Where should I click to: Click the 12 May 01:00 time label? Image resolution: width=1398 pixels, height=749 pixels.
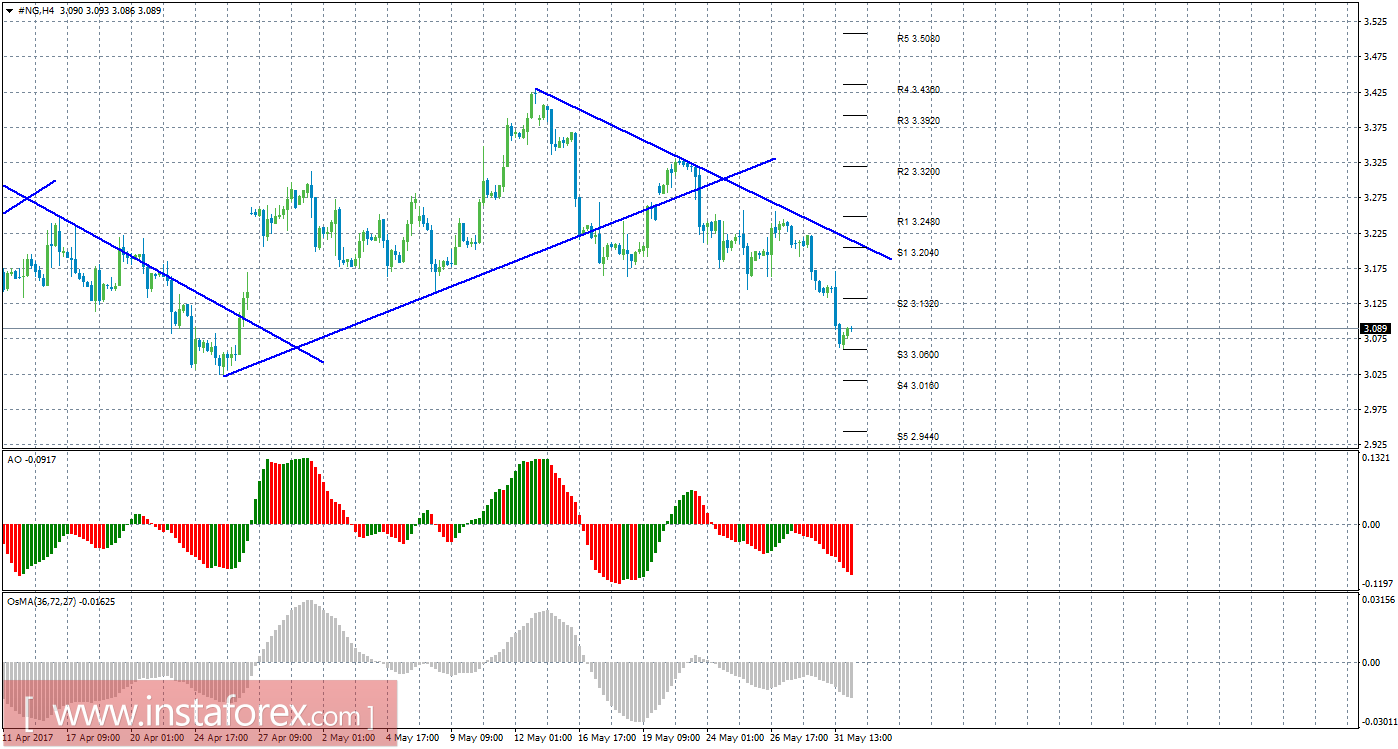pyautogui.click(x=542, y=739)
